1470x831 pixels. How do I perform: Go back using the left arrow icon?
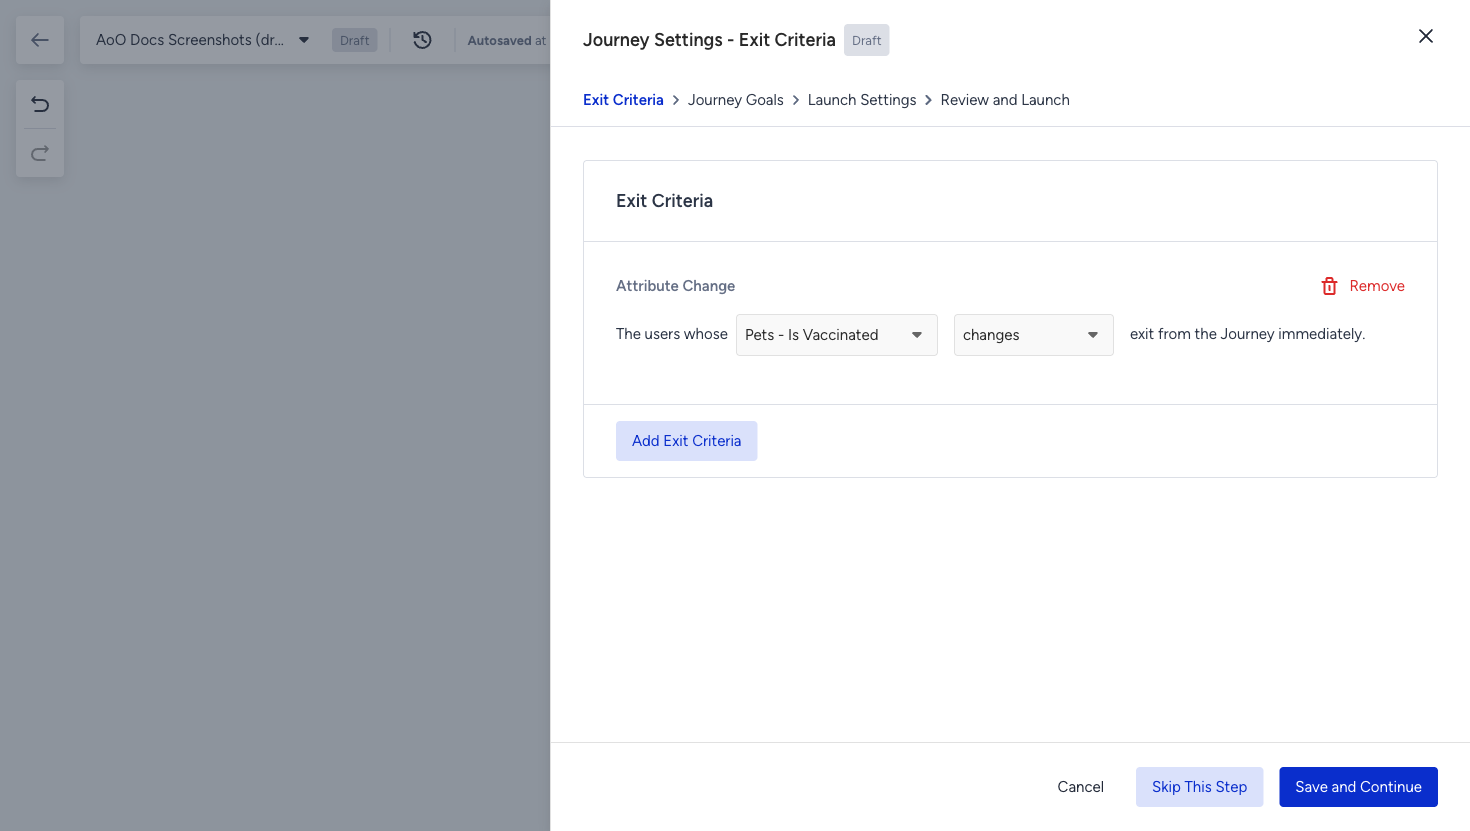click(x=40, y=40)
